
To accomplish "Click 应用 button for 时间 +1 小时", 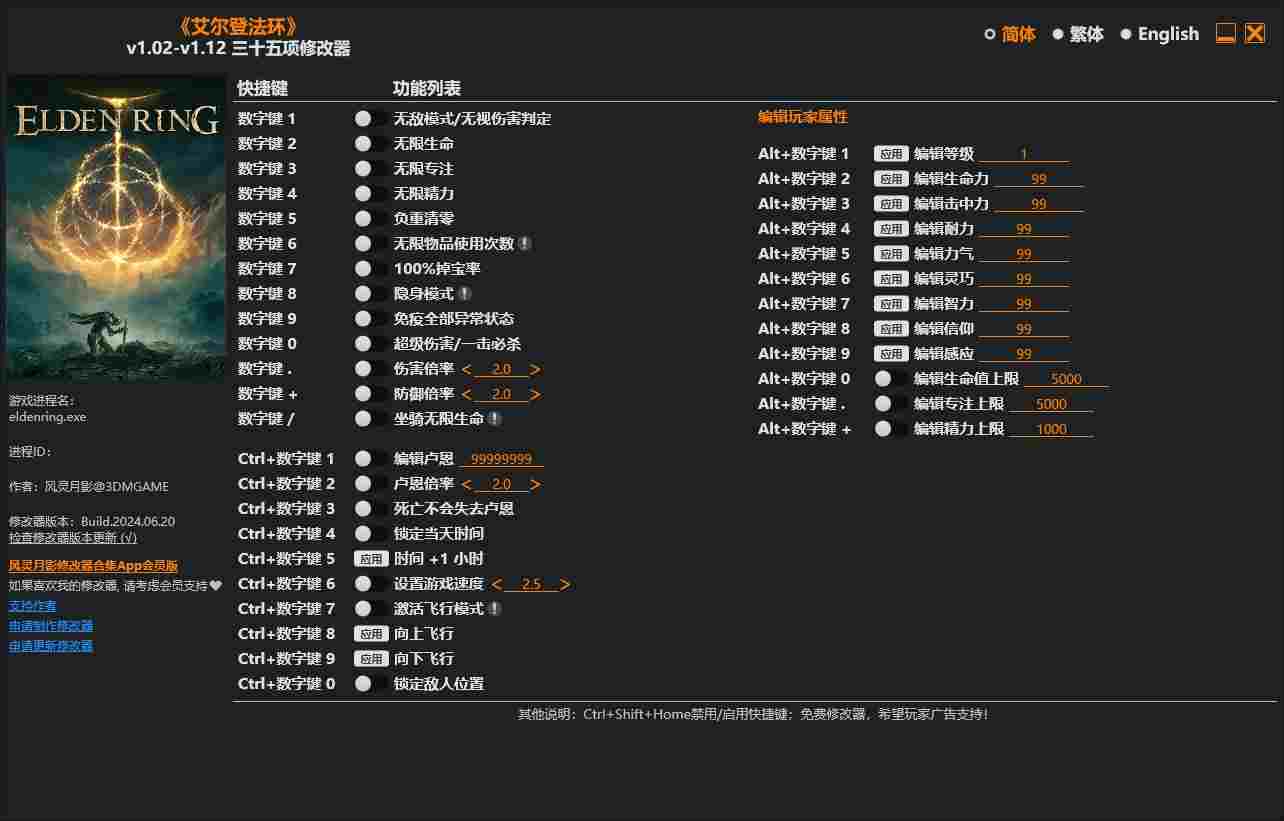I will coord(371,559).
